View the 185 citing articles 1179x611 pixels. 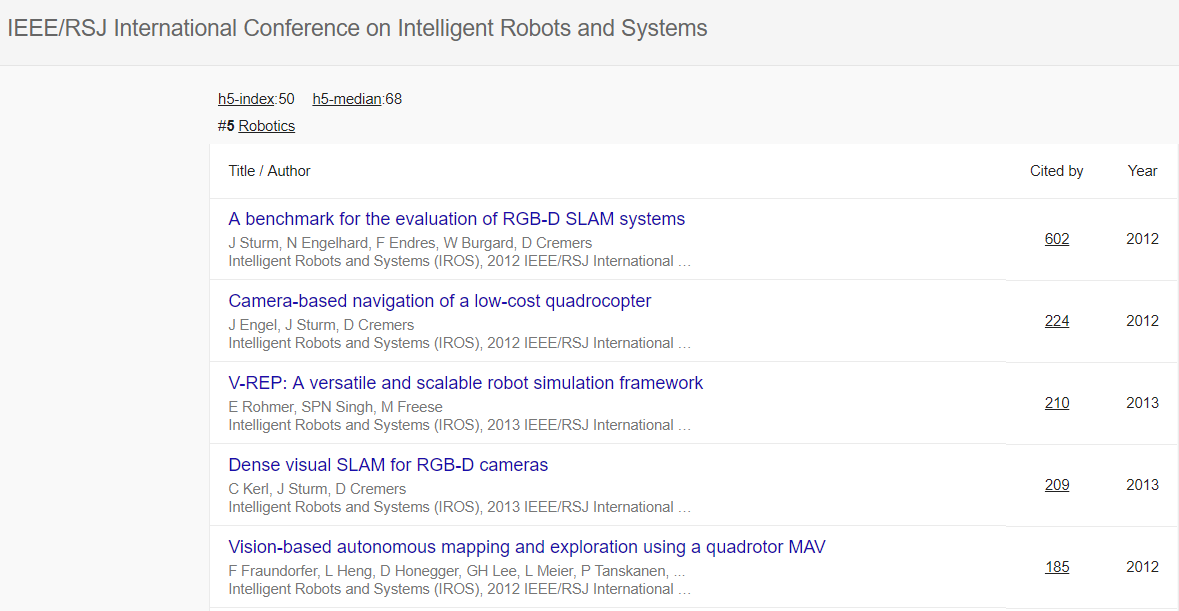1056,567
